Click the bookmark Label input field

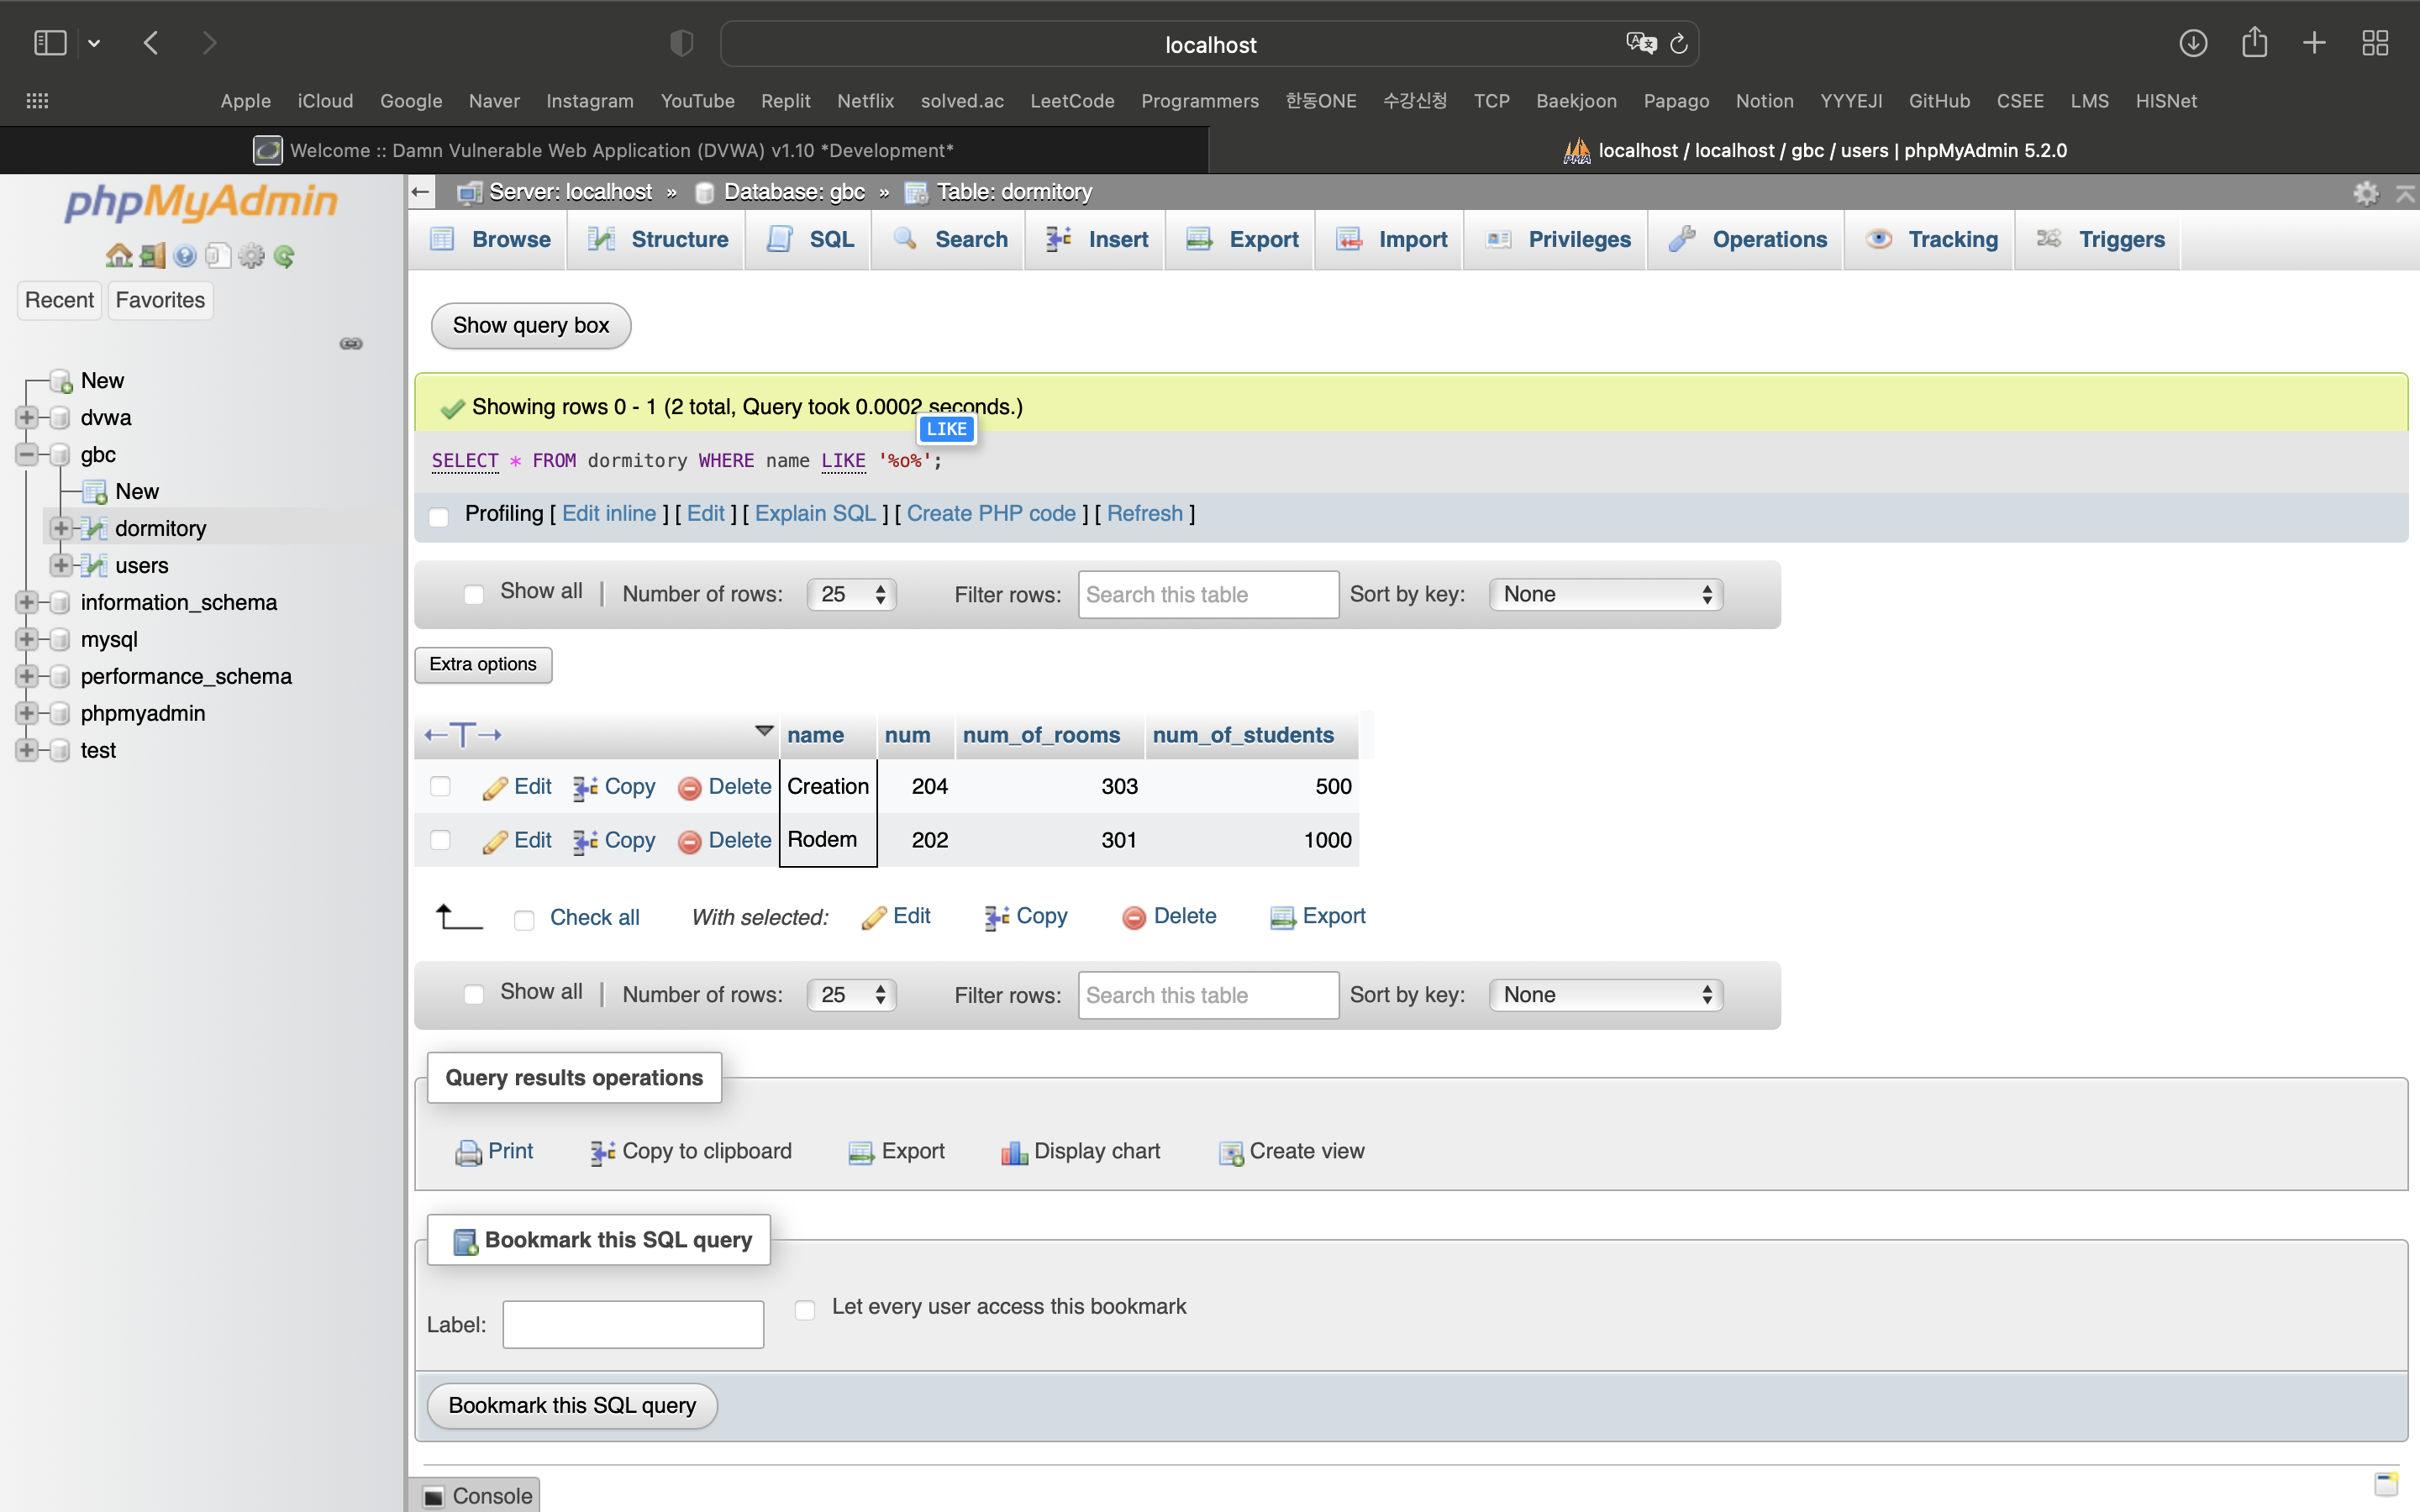[x=633, y=1325]
